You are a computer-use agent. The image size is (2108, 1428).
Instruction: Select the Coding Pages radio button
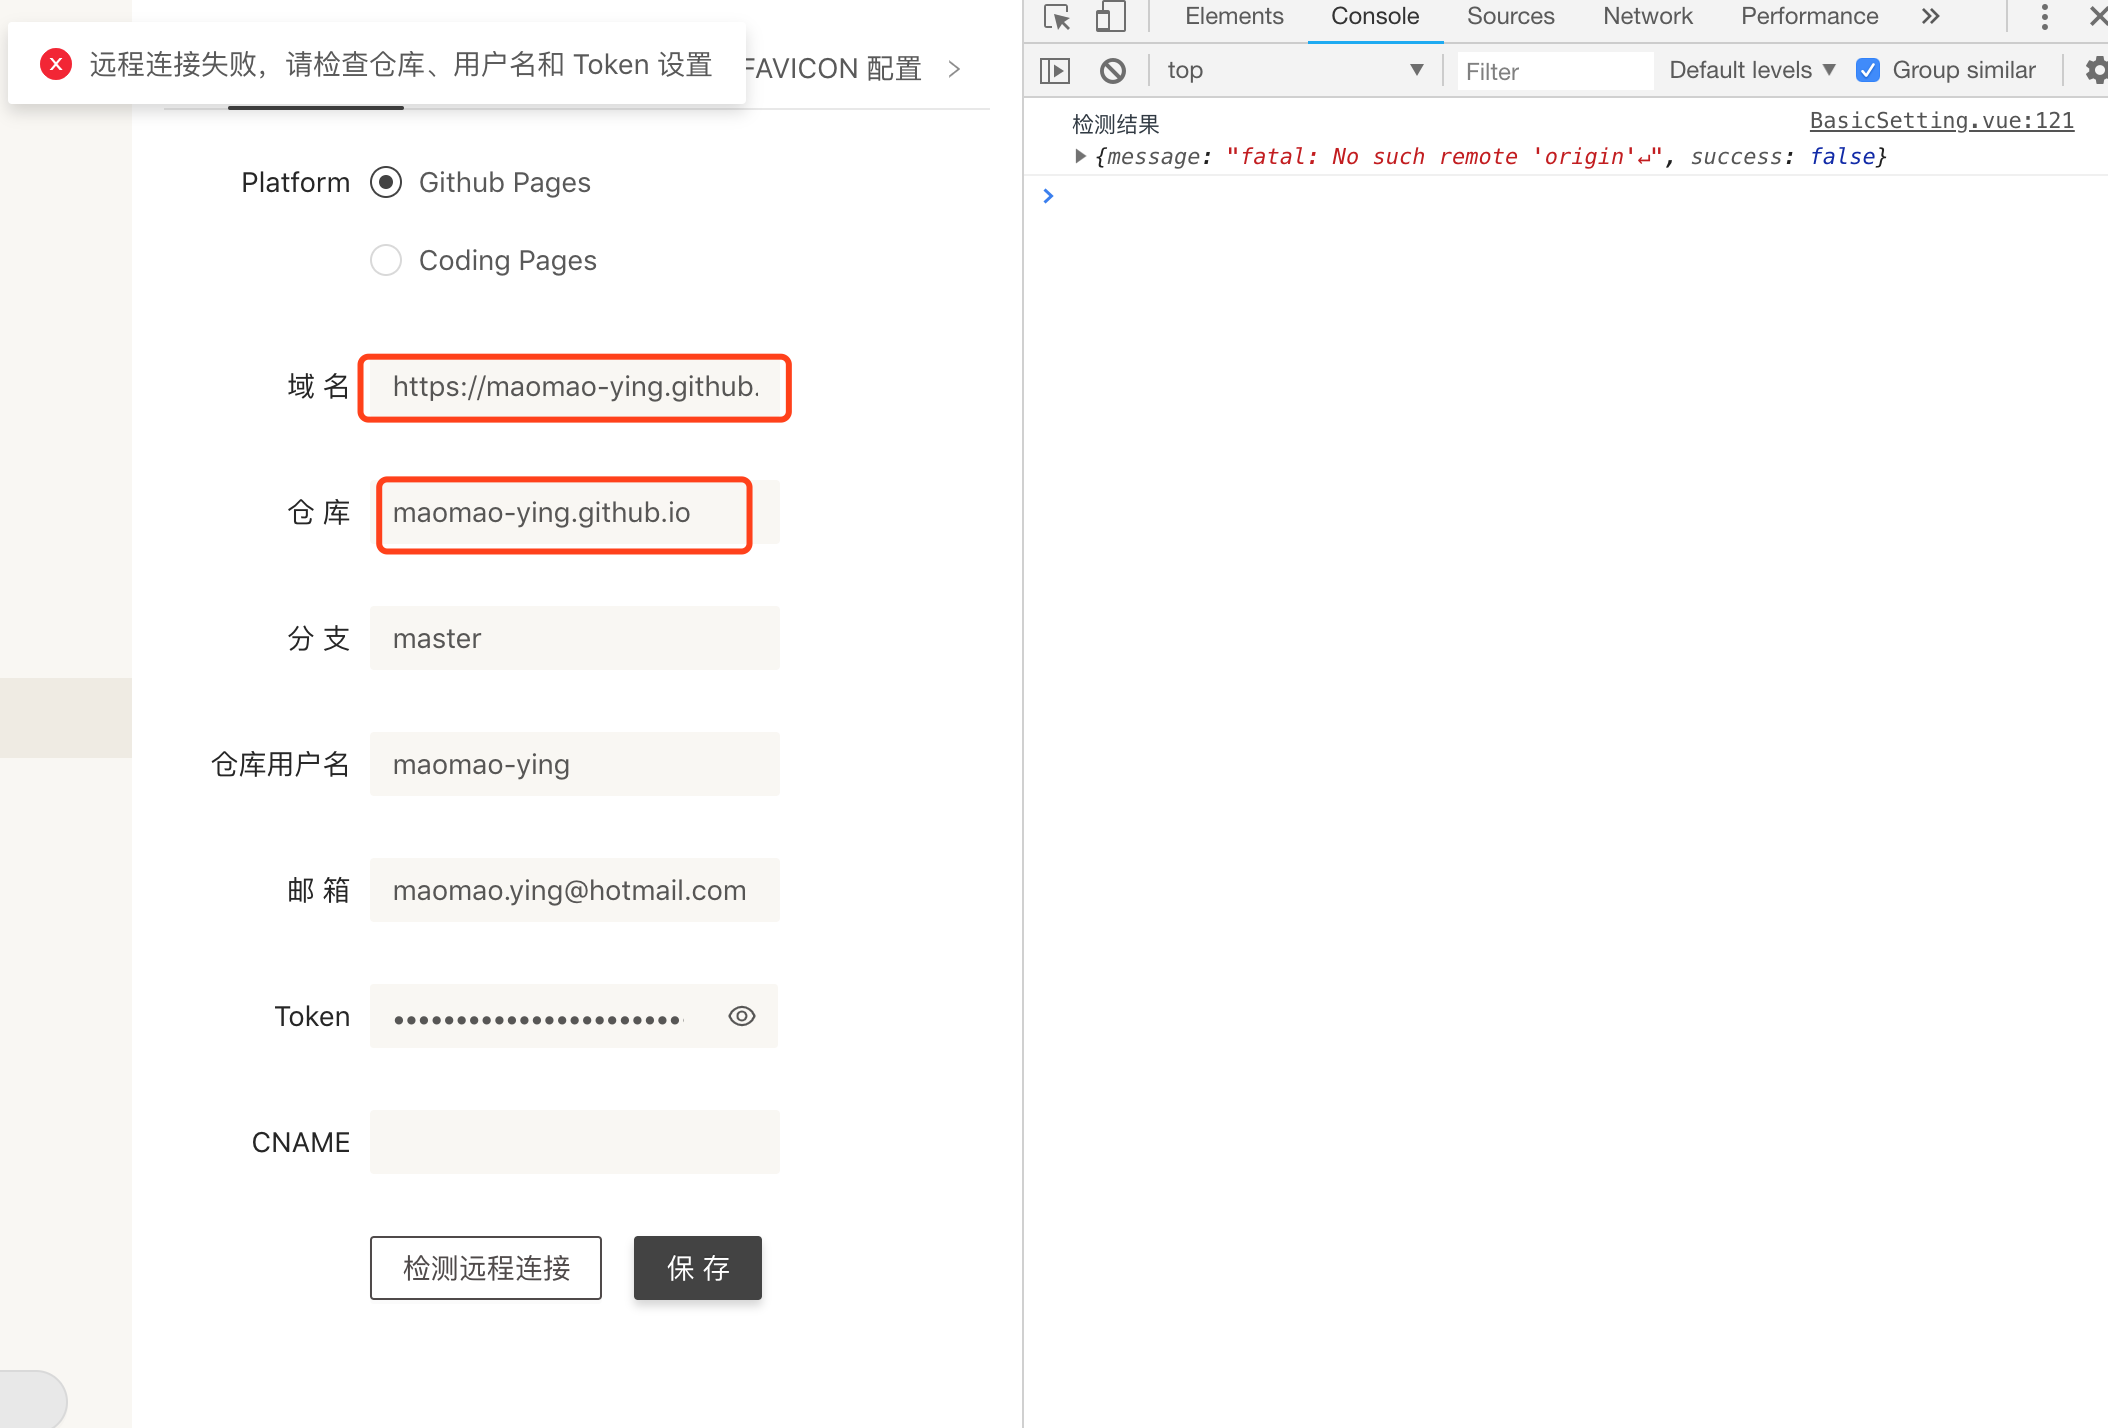click(385, 260)
